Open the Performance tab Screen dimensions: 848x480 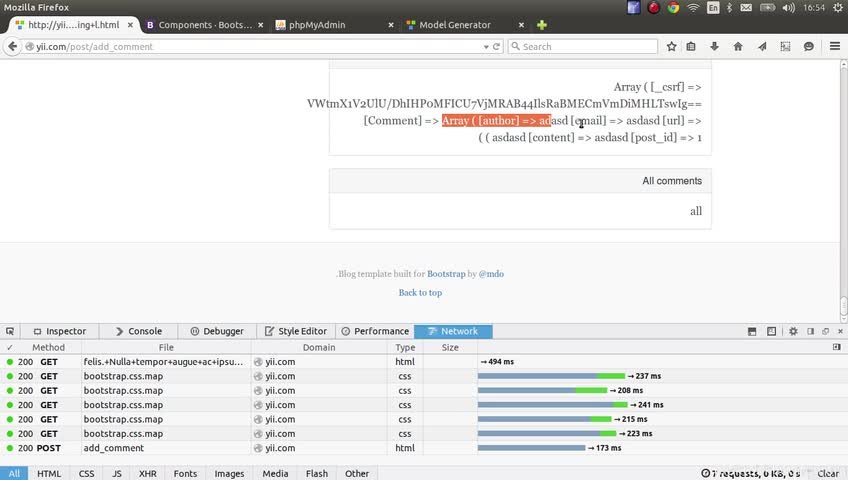coord(375,331)
